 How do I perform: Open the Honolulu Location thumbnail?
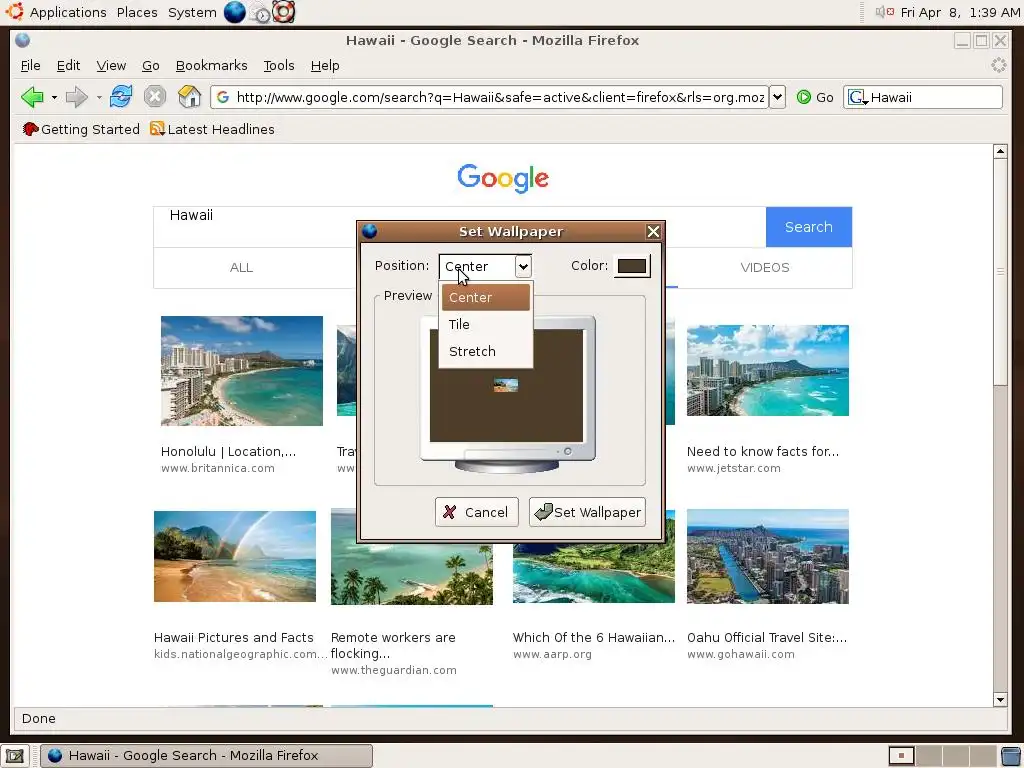point(242,371)
